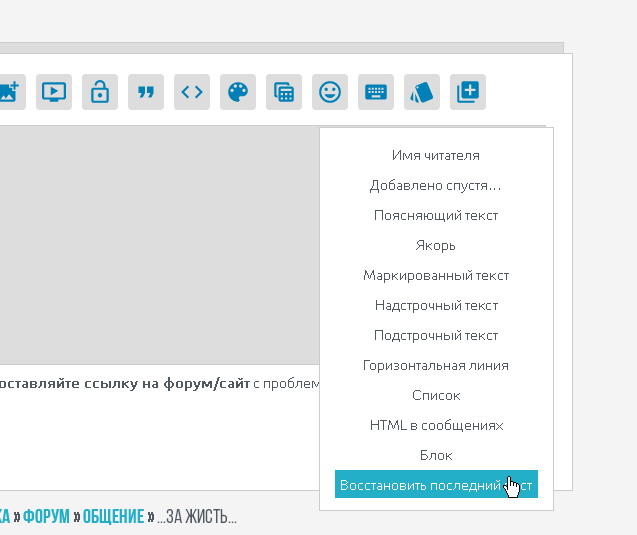Choose 'Список' menu entry
This screenshot has height=535, width=637.
tap(436, 395)
